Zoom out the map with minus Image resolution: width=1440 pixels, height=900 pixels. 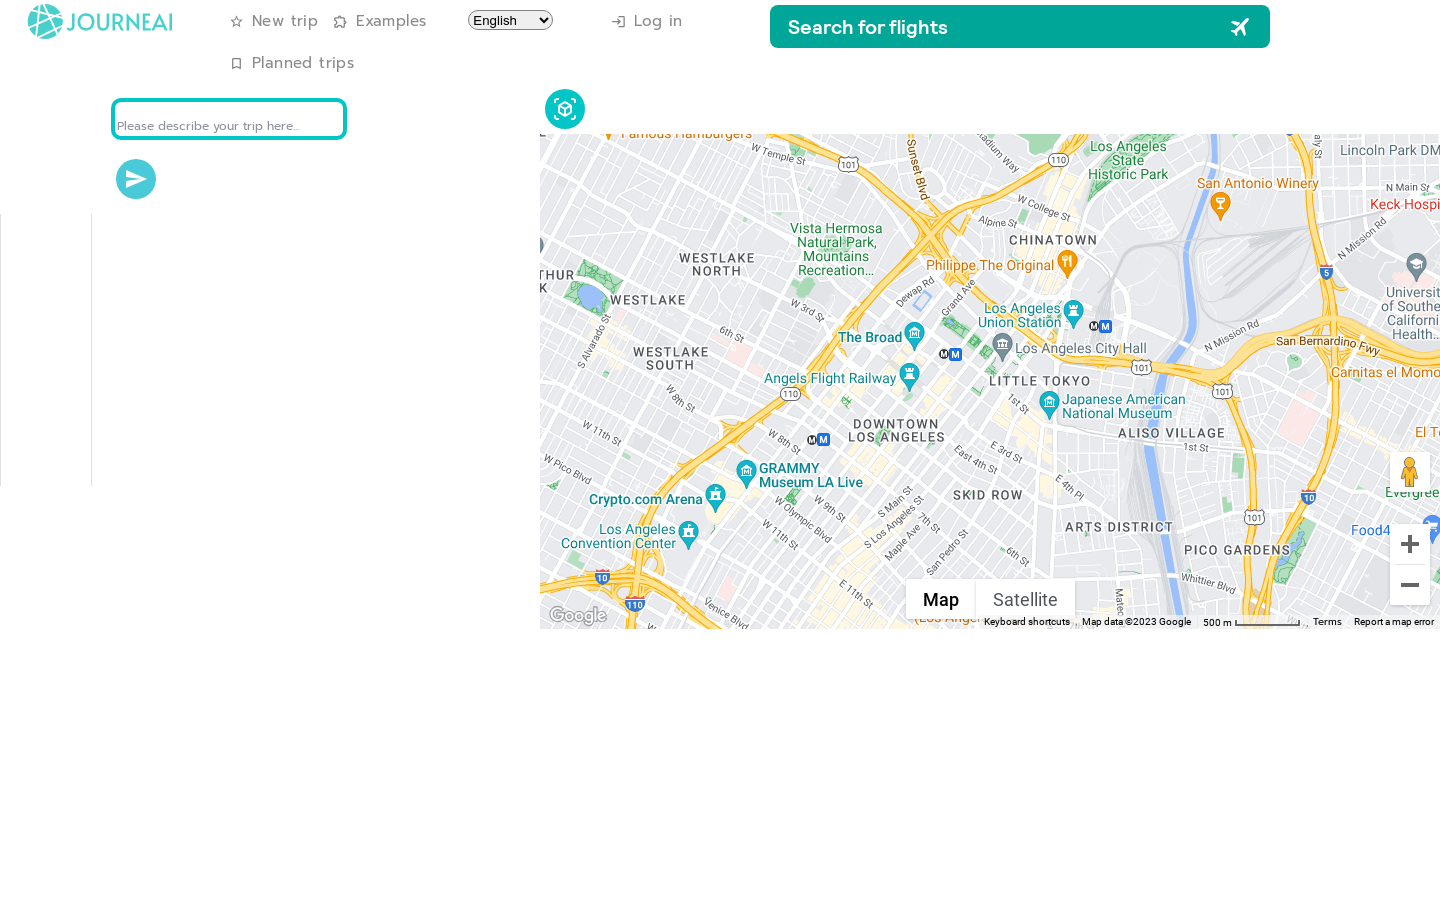[1410, 585]
